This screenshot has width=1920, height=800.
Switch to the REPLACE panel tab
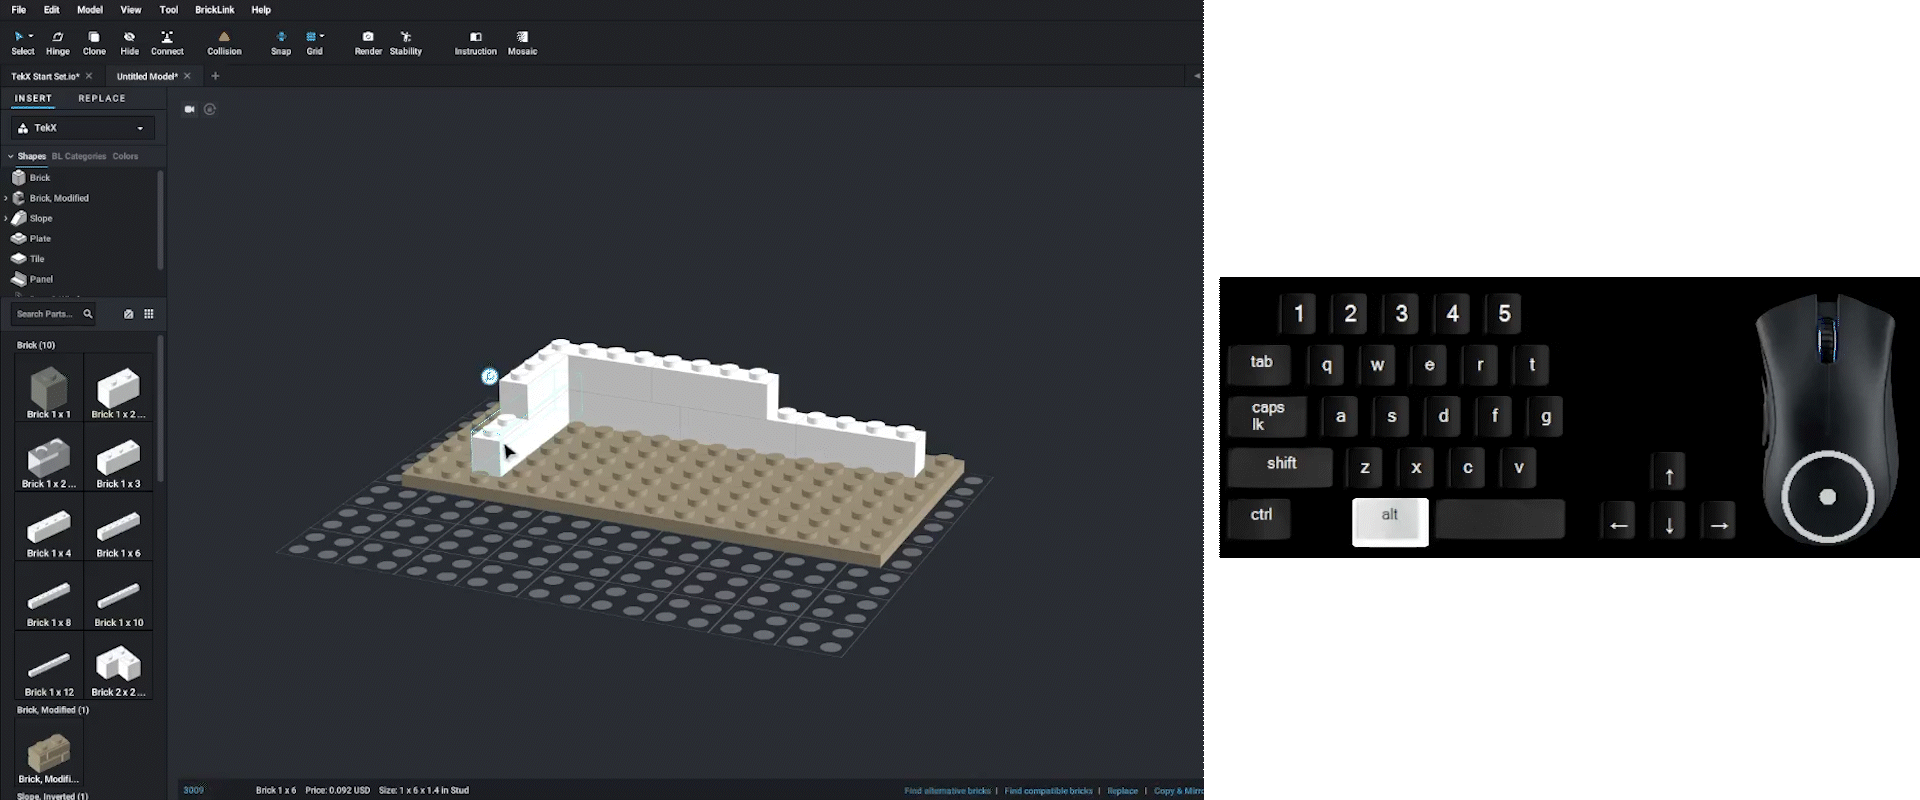(x=102, y=98)
